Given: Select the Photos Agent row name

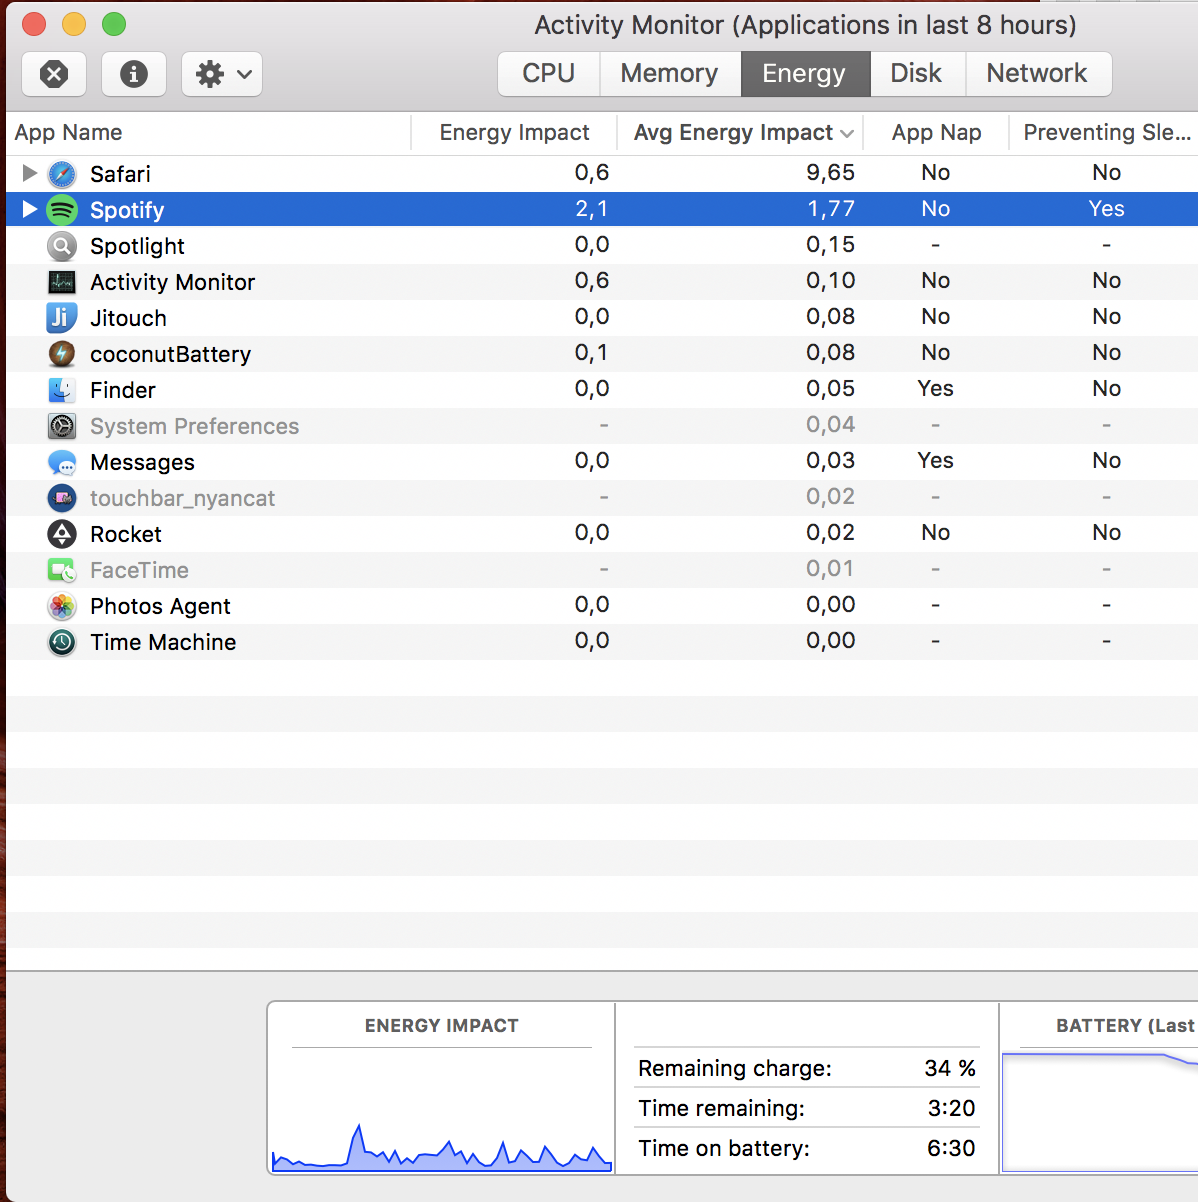Looking at the screenshot, I should tap(160, 606).
